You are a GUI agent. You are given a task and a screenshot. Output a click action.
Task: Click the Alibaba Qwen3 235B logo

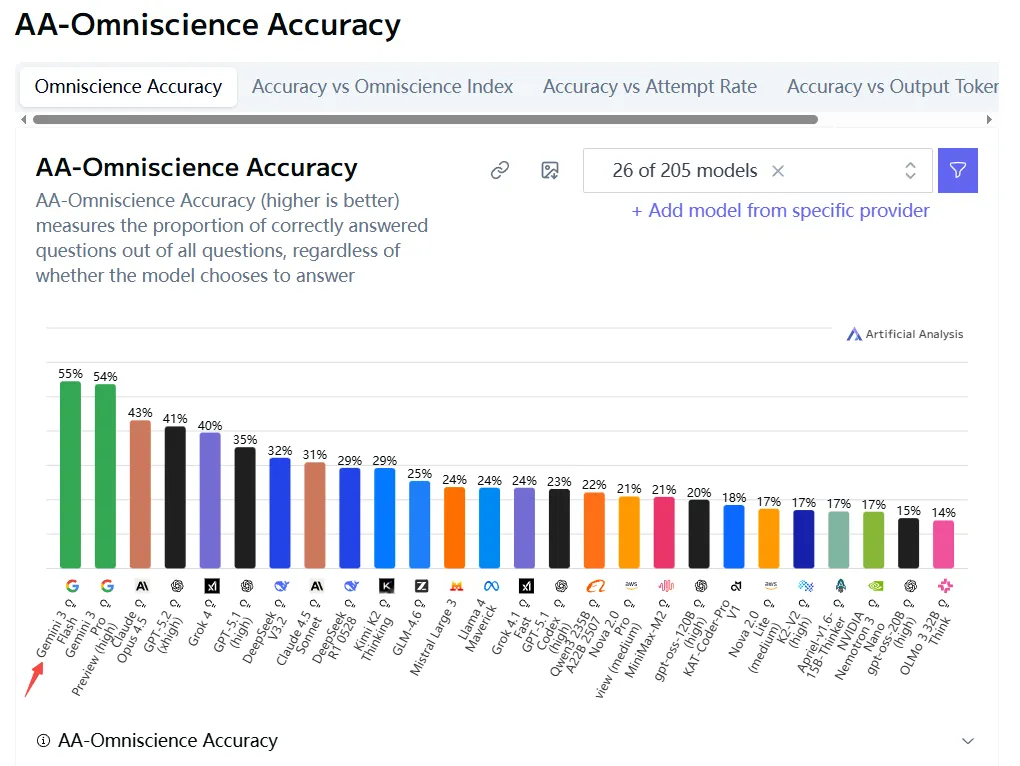pyautogui.click(x=595, y=586)
